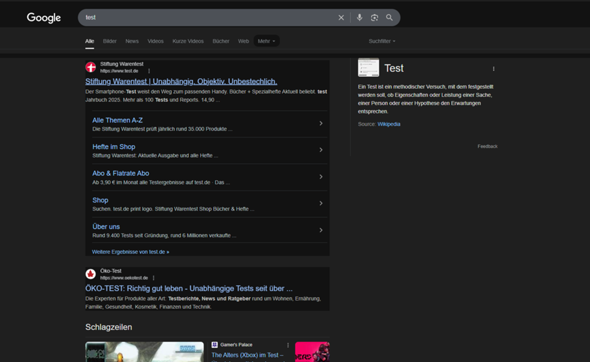
Task: Open the Google logo homepage
Action: tap(44, 18)
